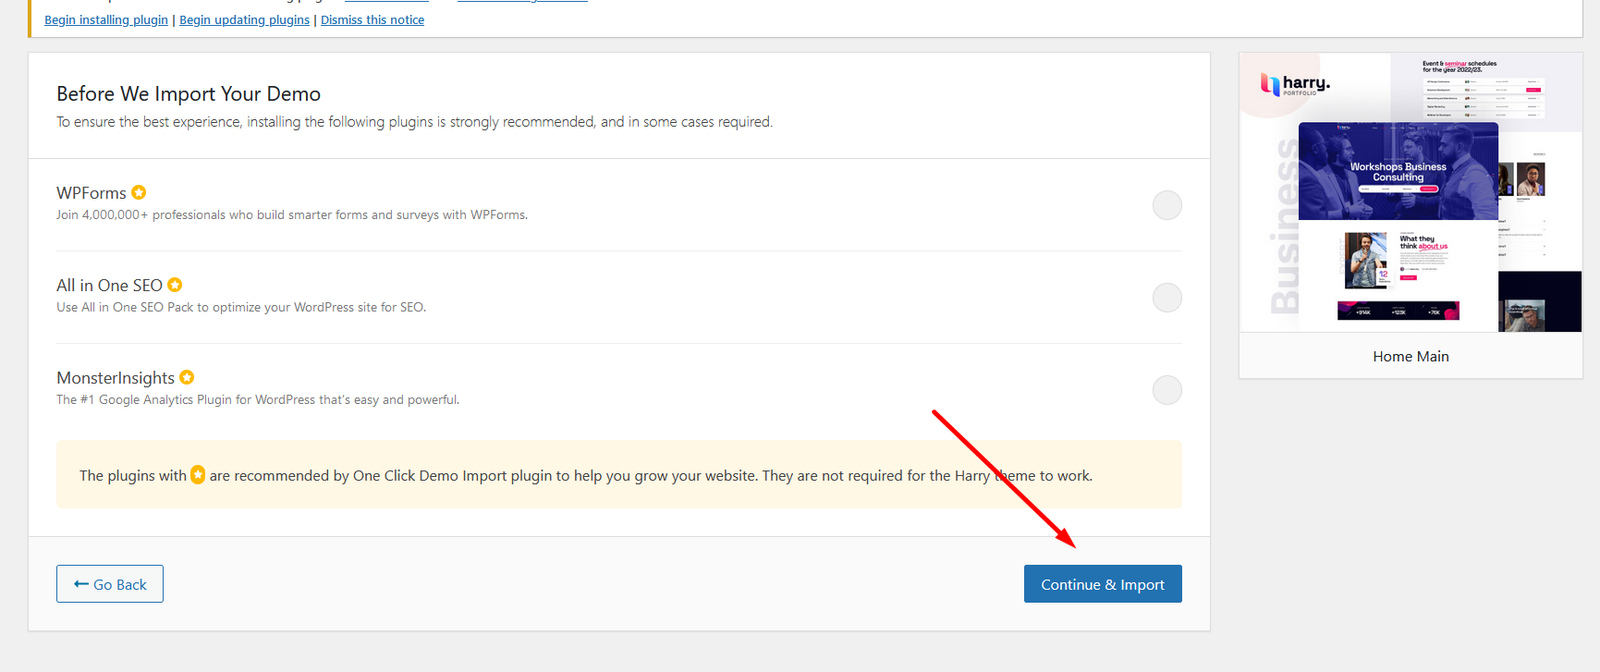Click the All in One SEO Pack description
The image size is (1600, 672).
(241, 307)
